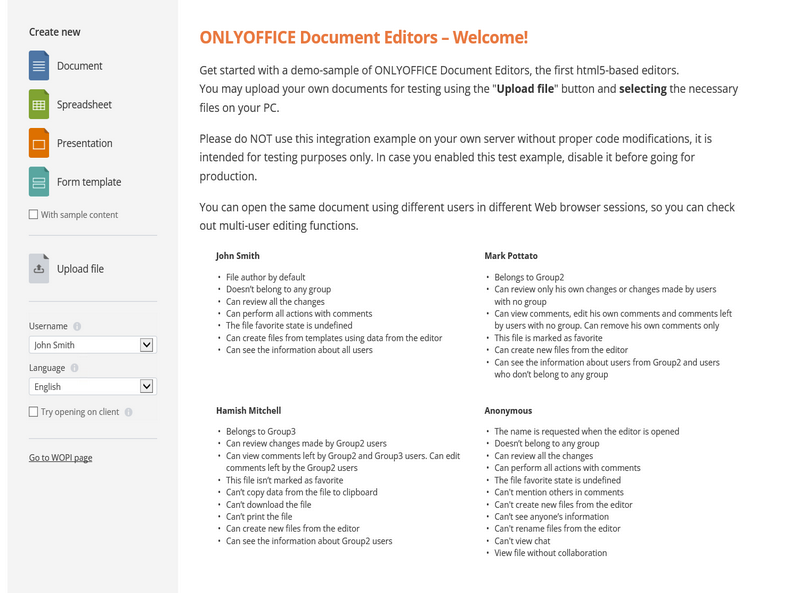This screenshot has height=593, width=797.
Task: Click 'Can't rename files from the editor'
Action: (x=558, y=529)
